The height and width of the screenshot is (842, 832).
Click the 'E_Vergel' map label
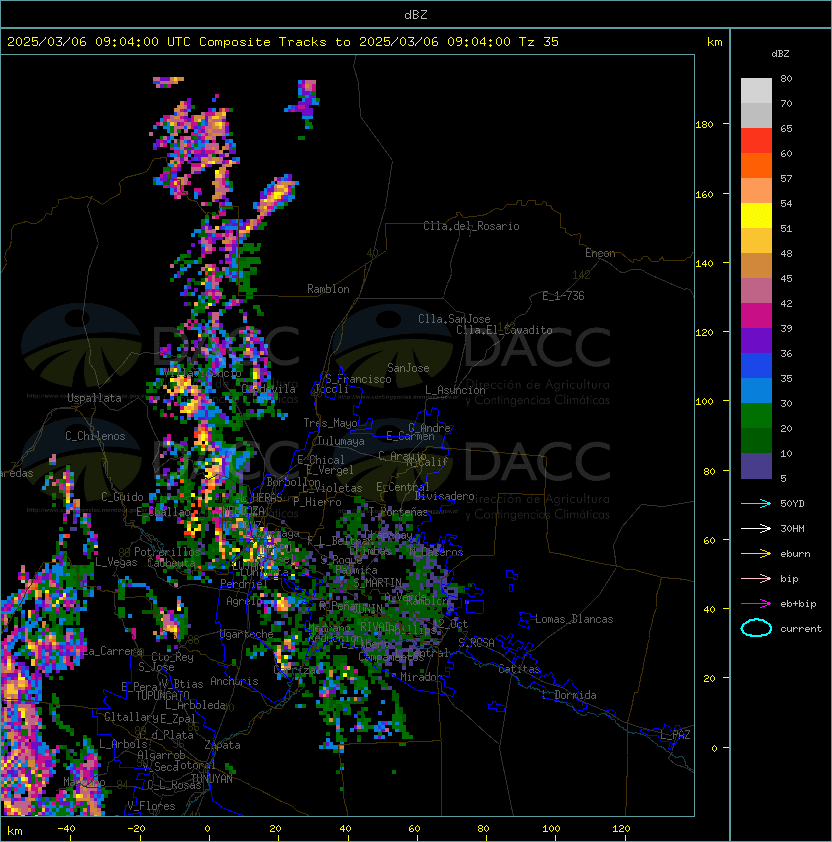point(330,470)
